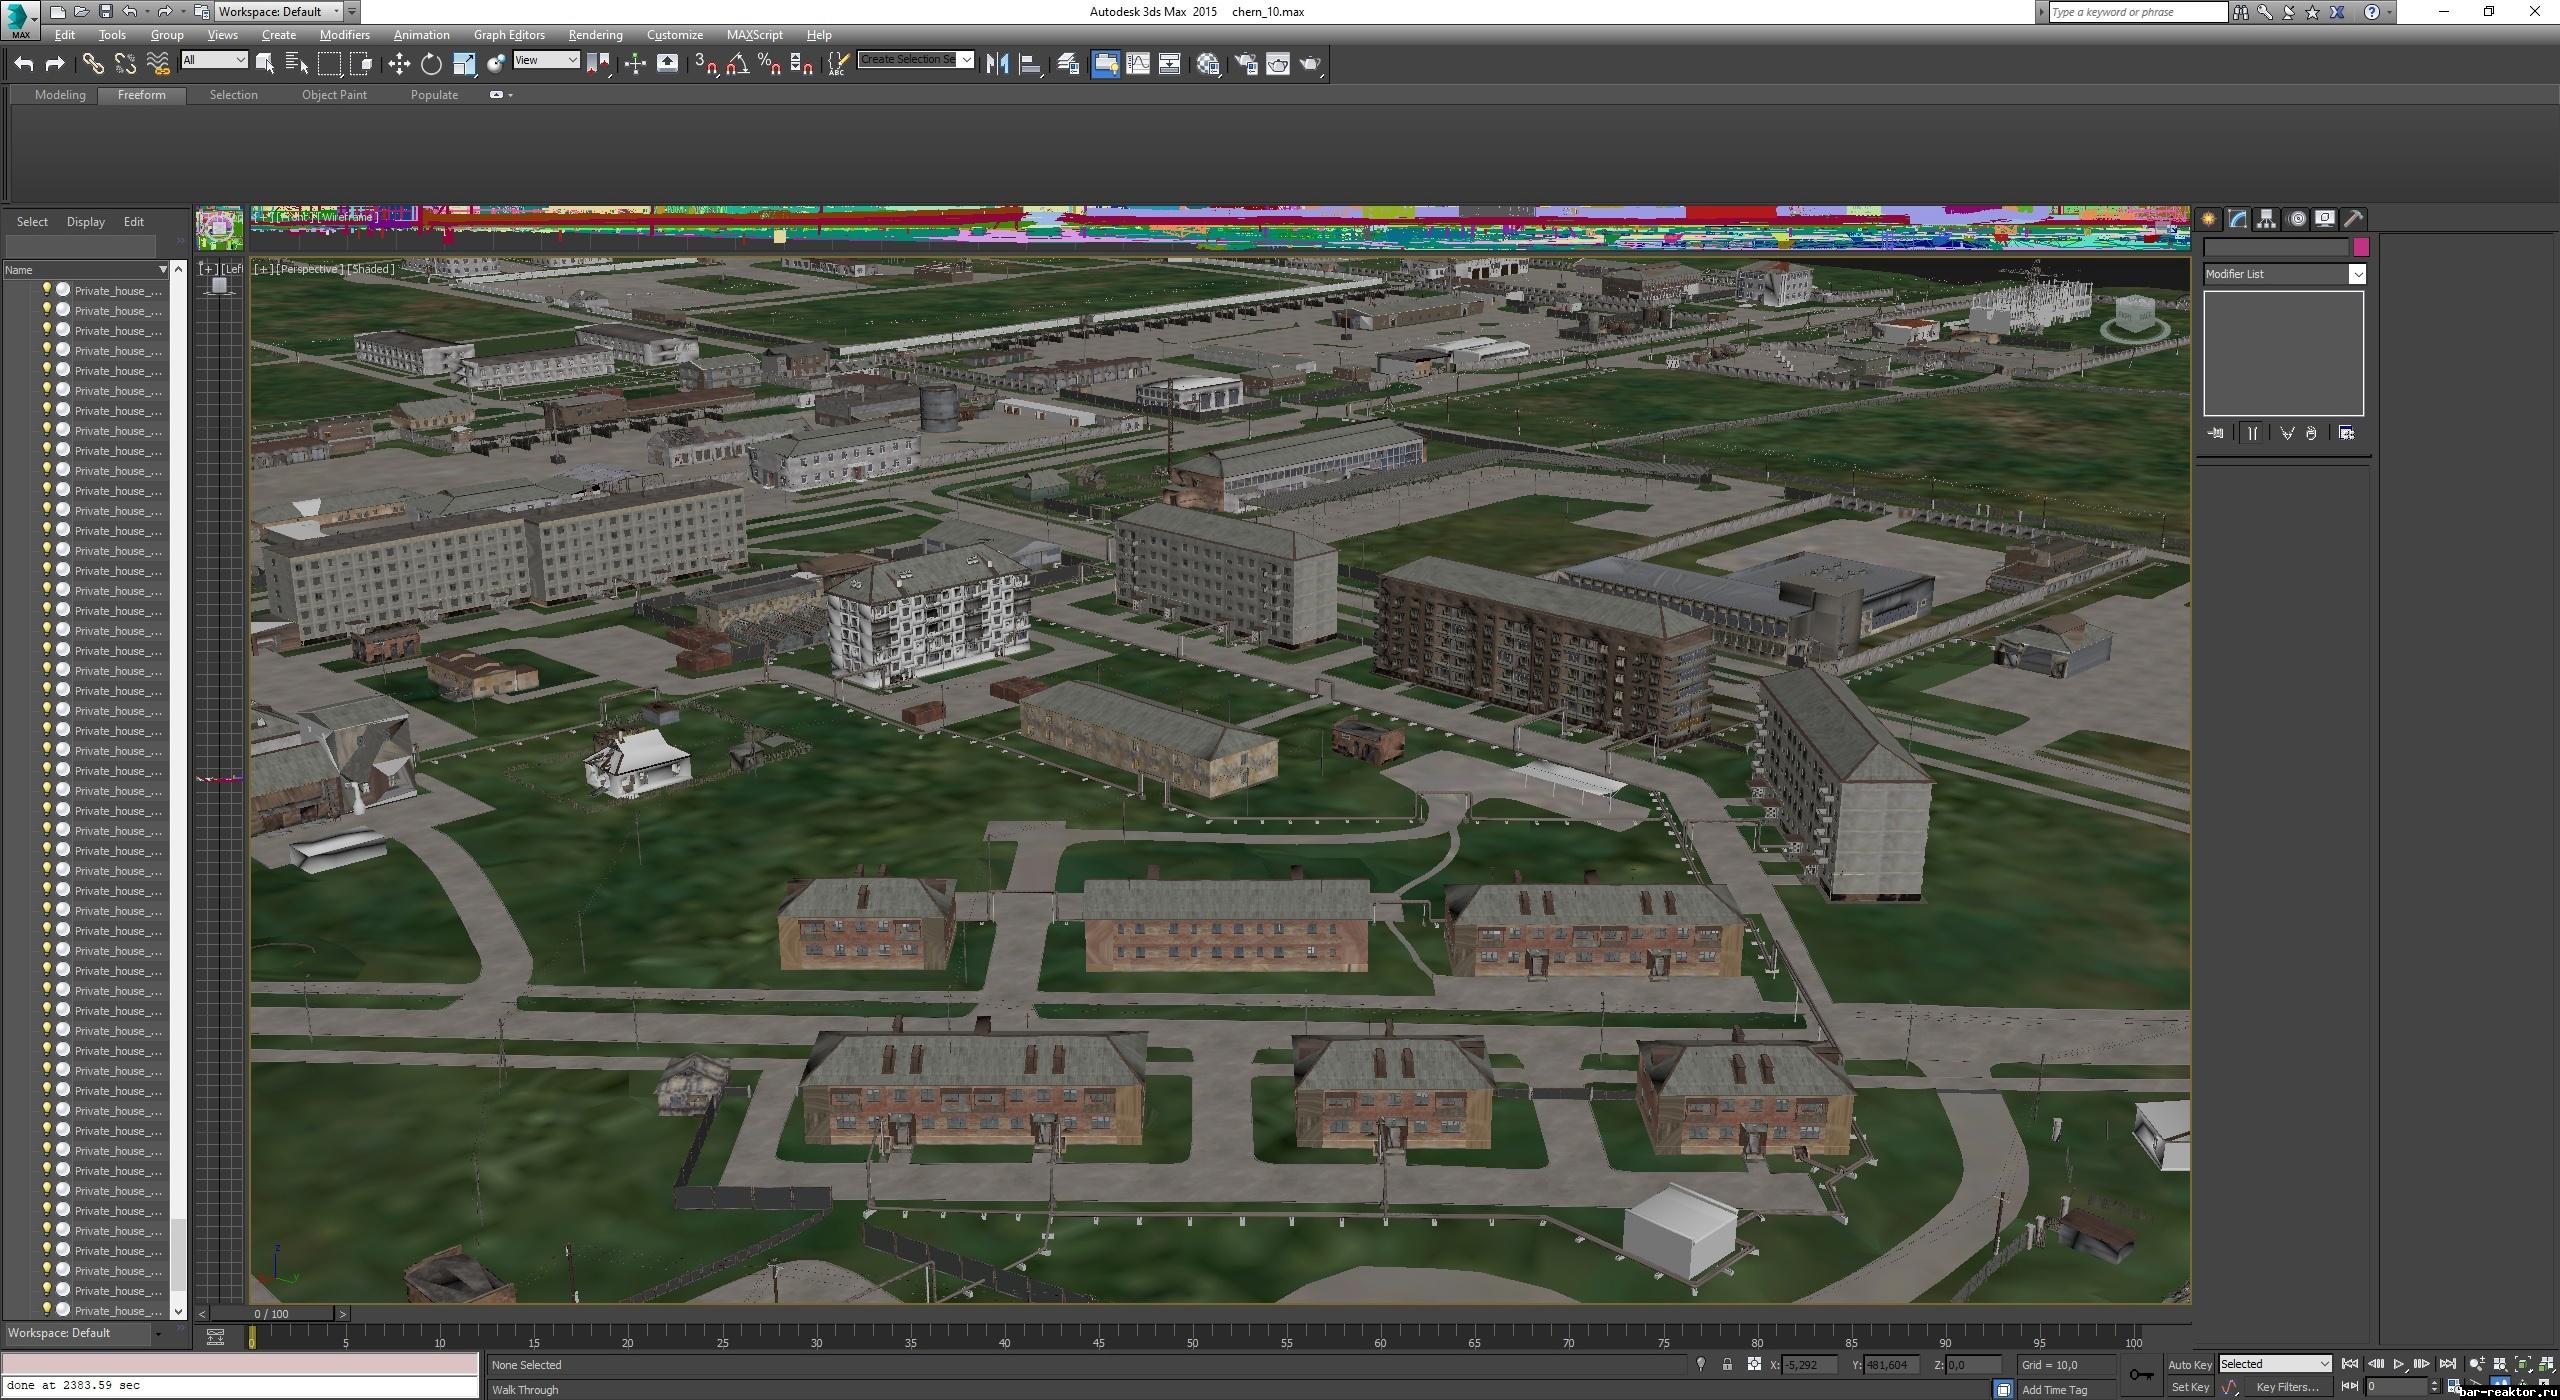Open the reference coordinate View dropdown
The image size is (2560, 1400).
(546, 60)
